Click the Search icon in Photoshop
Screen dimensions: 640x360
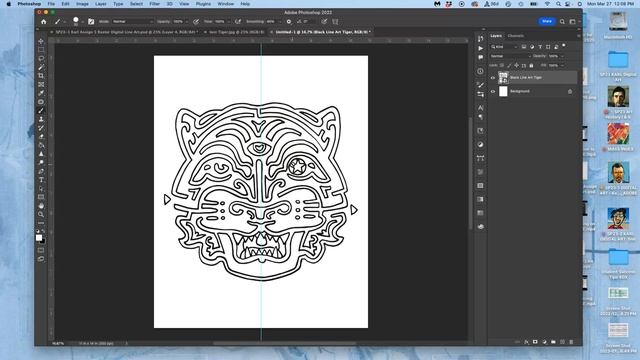click(x=562, y=22)
